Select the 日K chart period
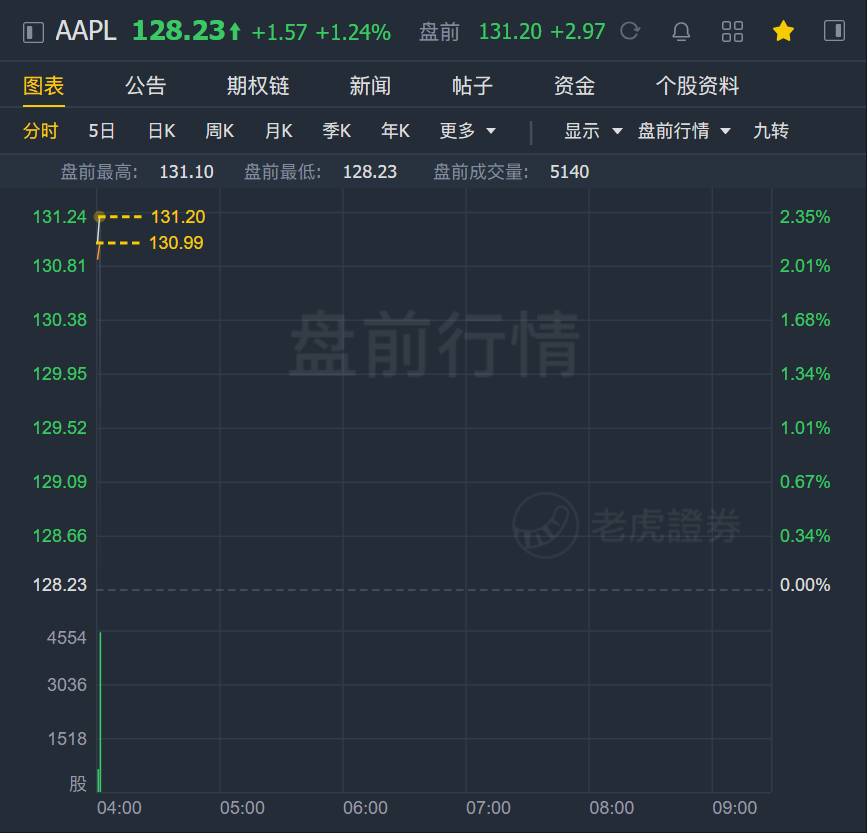This screenshot has width=867, height=833. (161, 131)
